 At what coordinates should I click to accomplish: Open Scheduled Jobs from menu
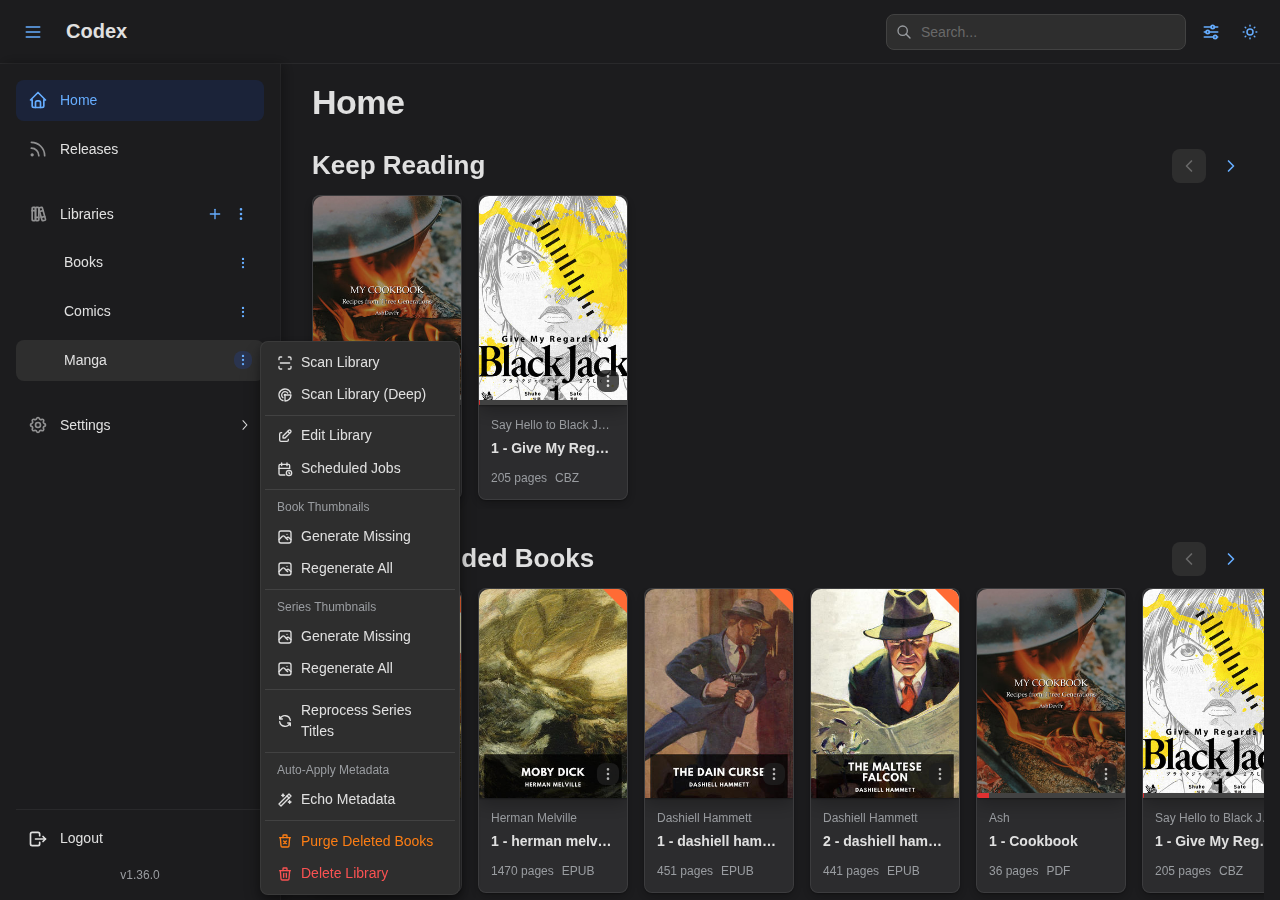(x=360, y=468)
